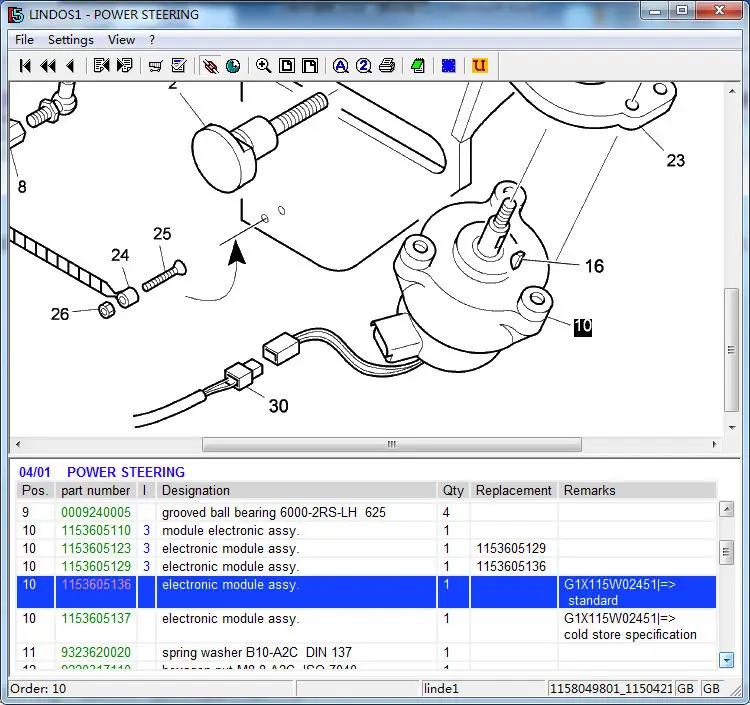
Task: Click the teal clock icon
Action: click(233, 66)
